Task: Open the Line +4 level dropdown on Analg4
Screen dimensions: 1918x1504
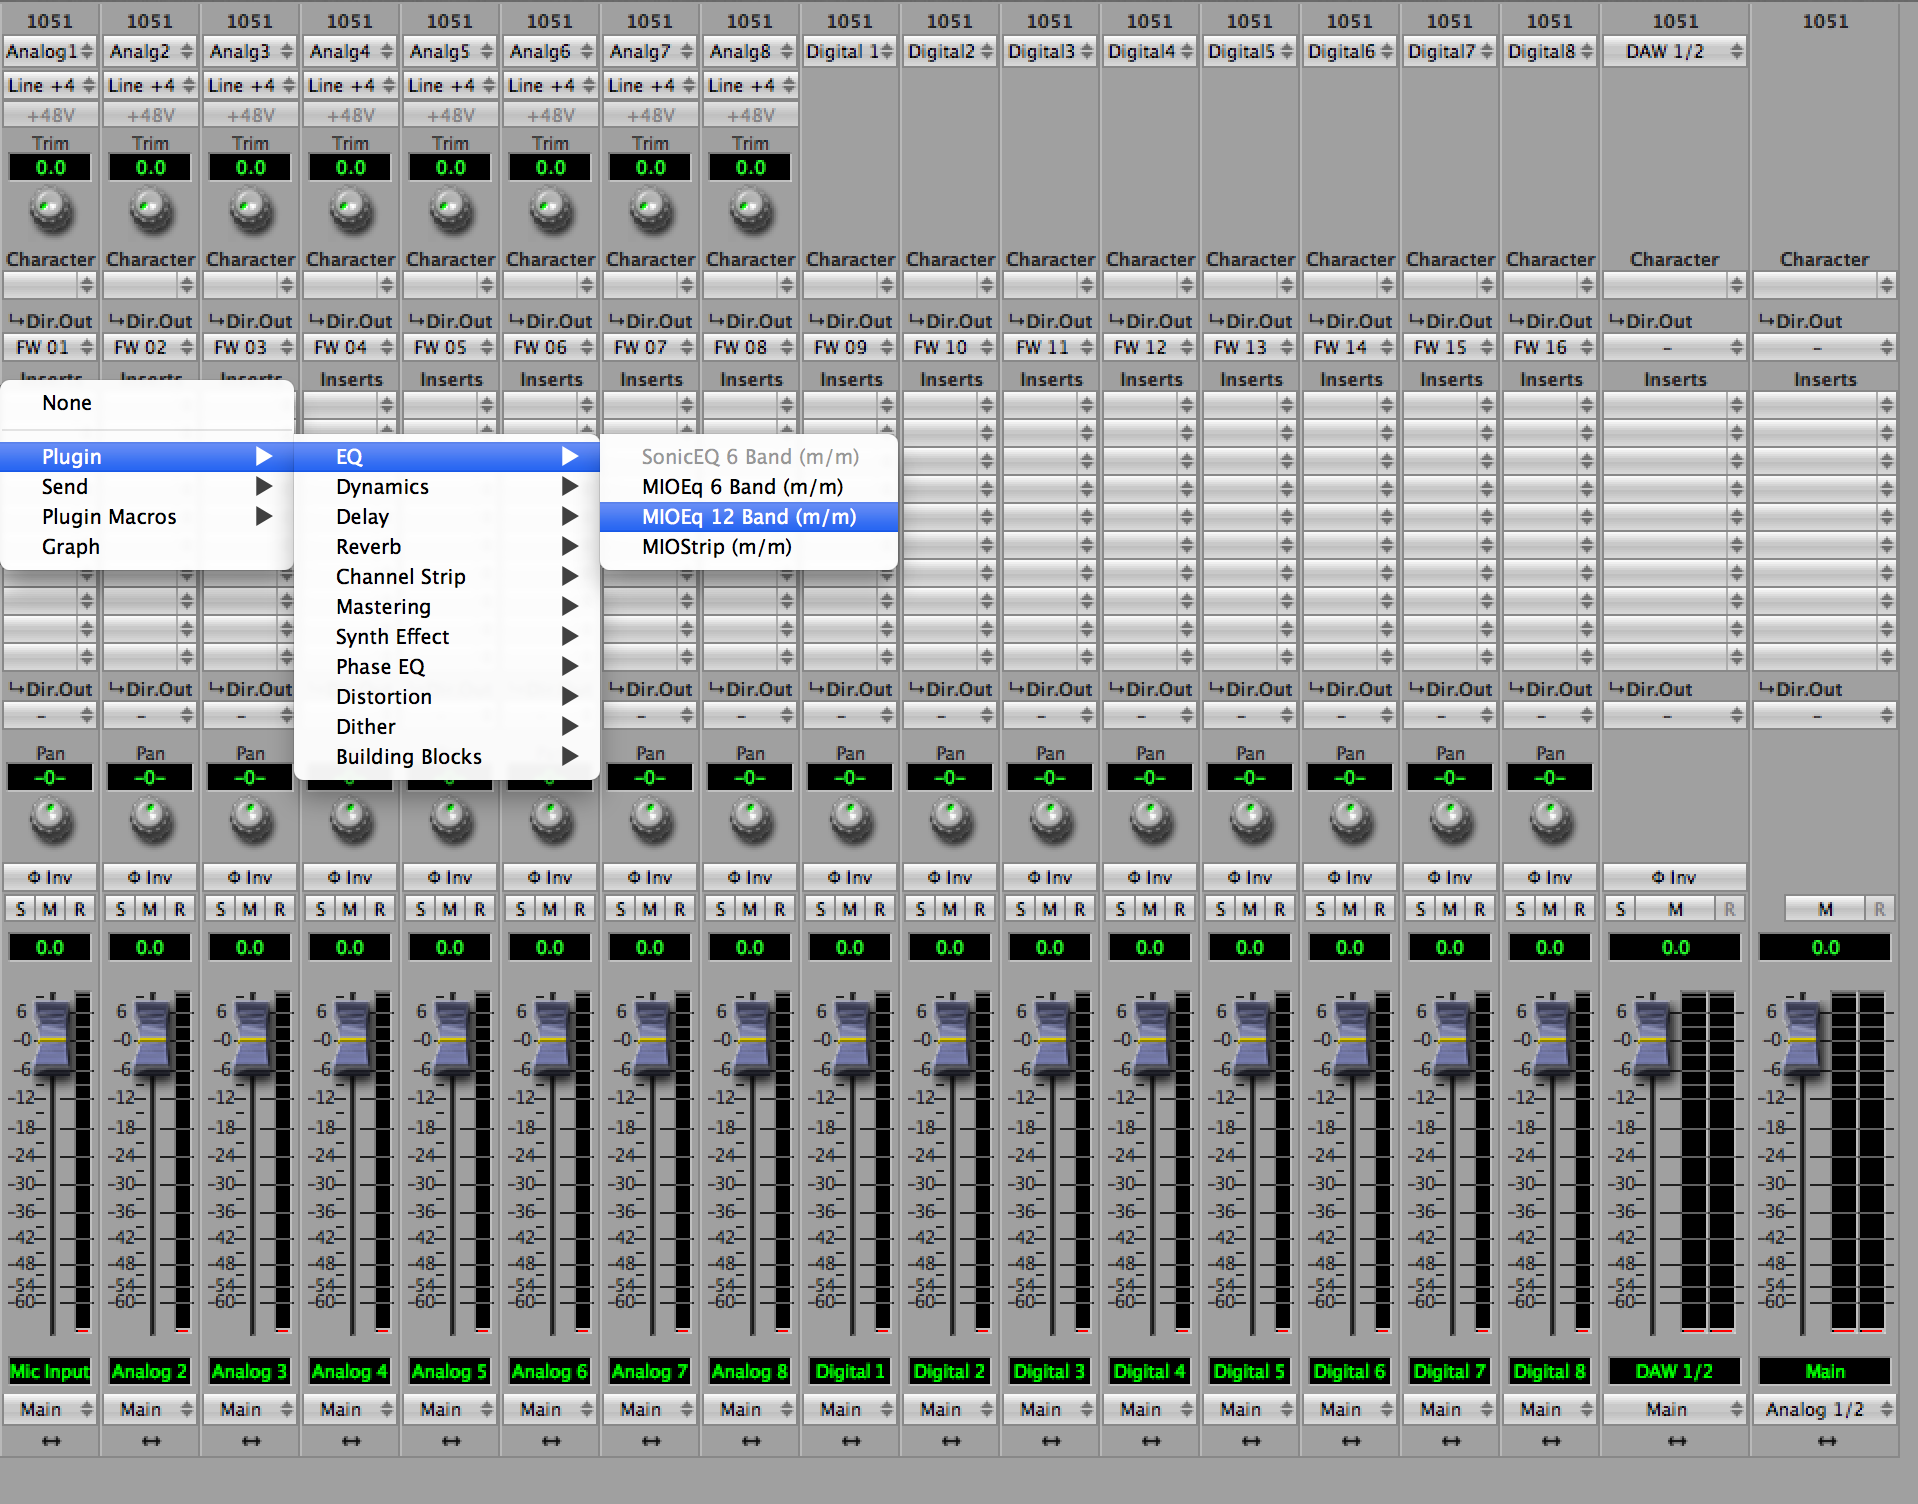Action: click(350, 85)
